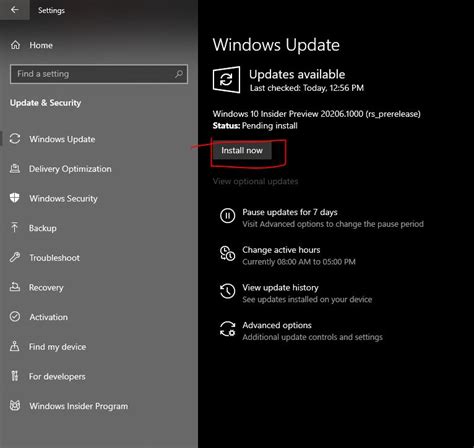Open Find my device settings
Screen dimensions: 474x448
coord(57,347)
